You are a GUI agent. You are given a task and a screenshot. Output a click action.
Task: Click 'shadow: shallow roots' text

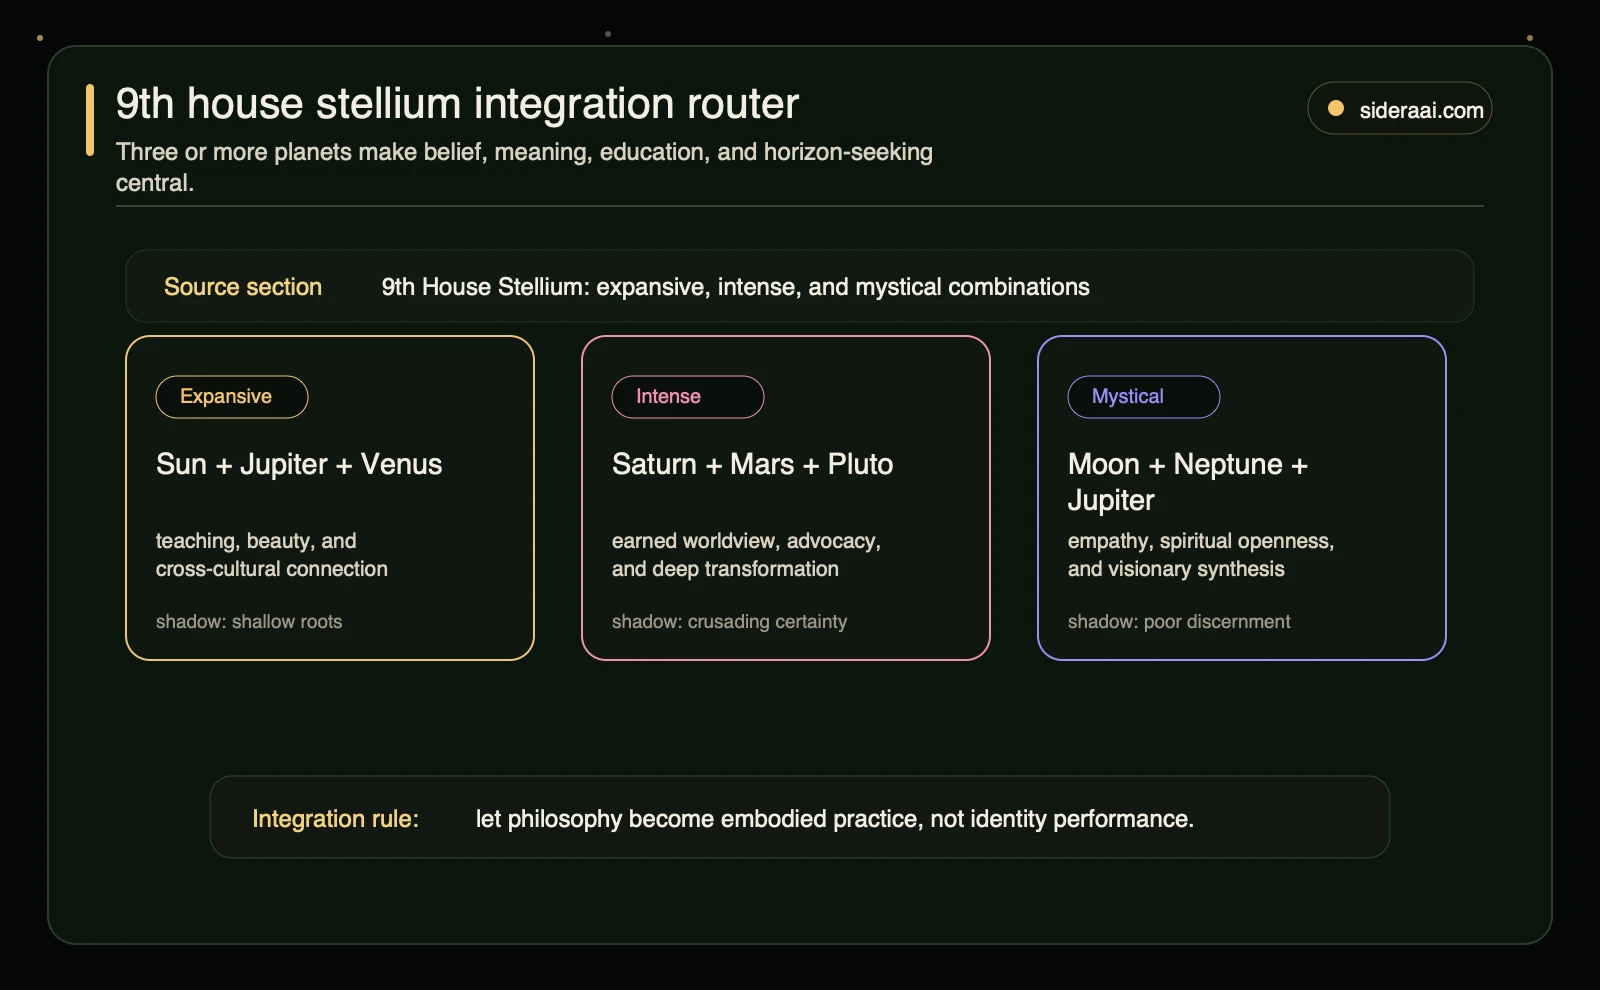pos(249,622)
